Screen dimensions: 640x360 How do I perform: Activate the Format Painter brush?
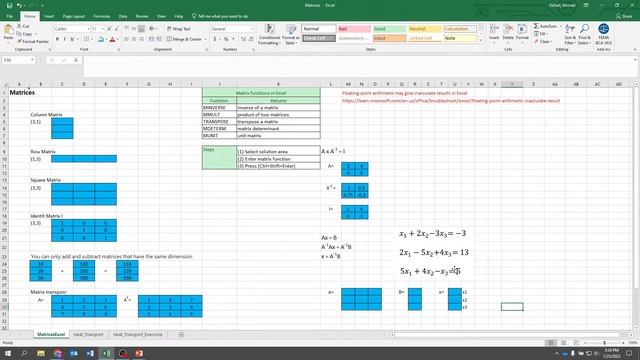33,42
